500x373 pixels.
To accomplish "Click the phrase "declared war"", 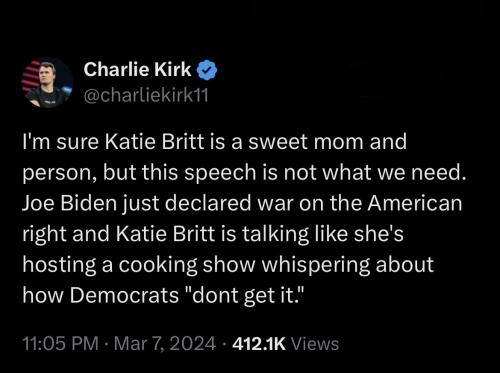I will coord(229,203).
